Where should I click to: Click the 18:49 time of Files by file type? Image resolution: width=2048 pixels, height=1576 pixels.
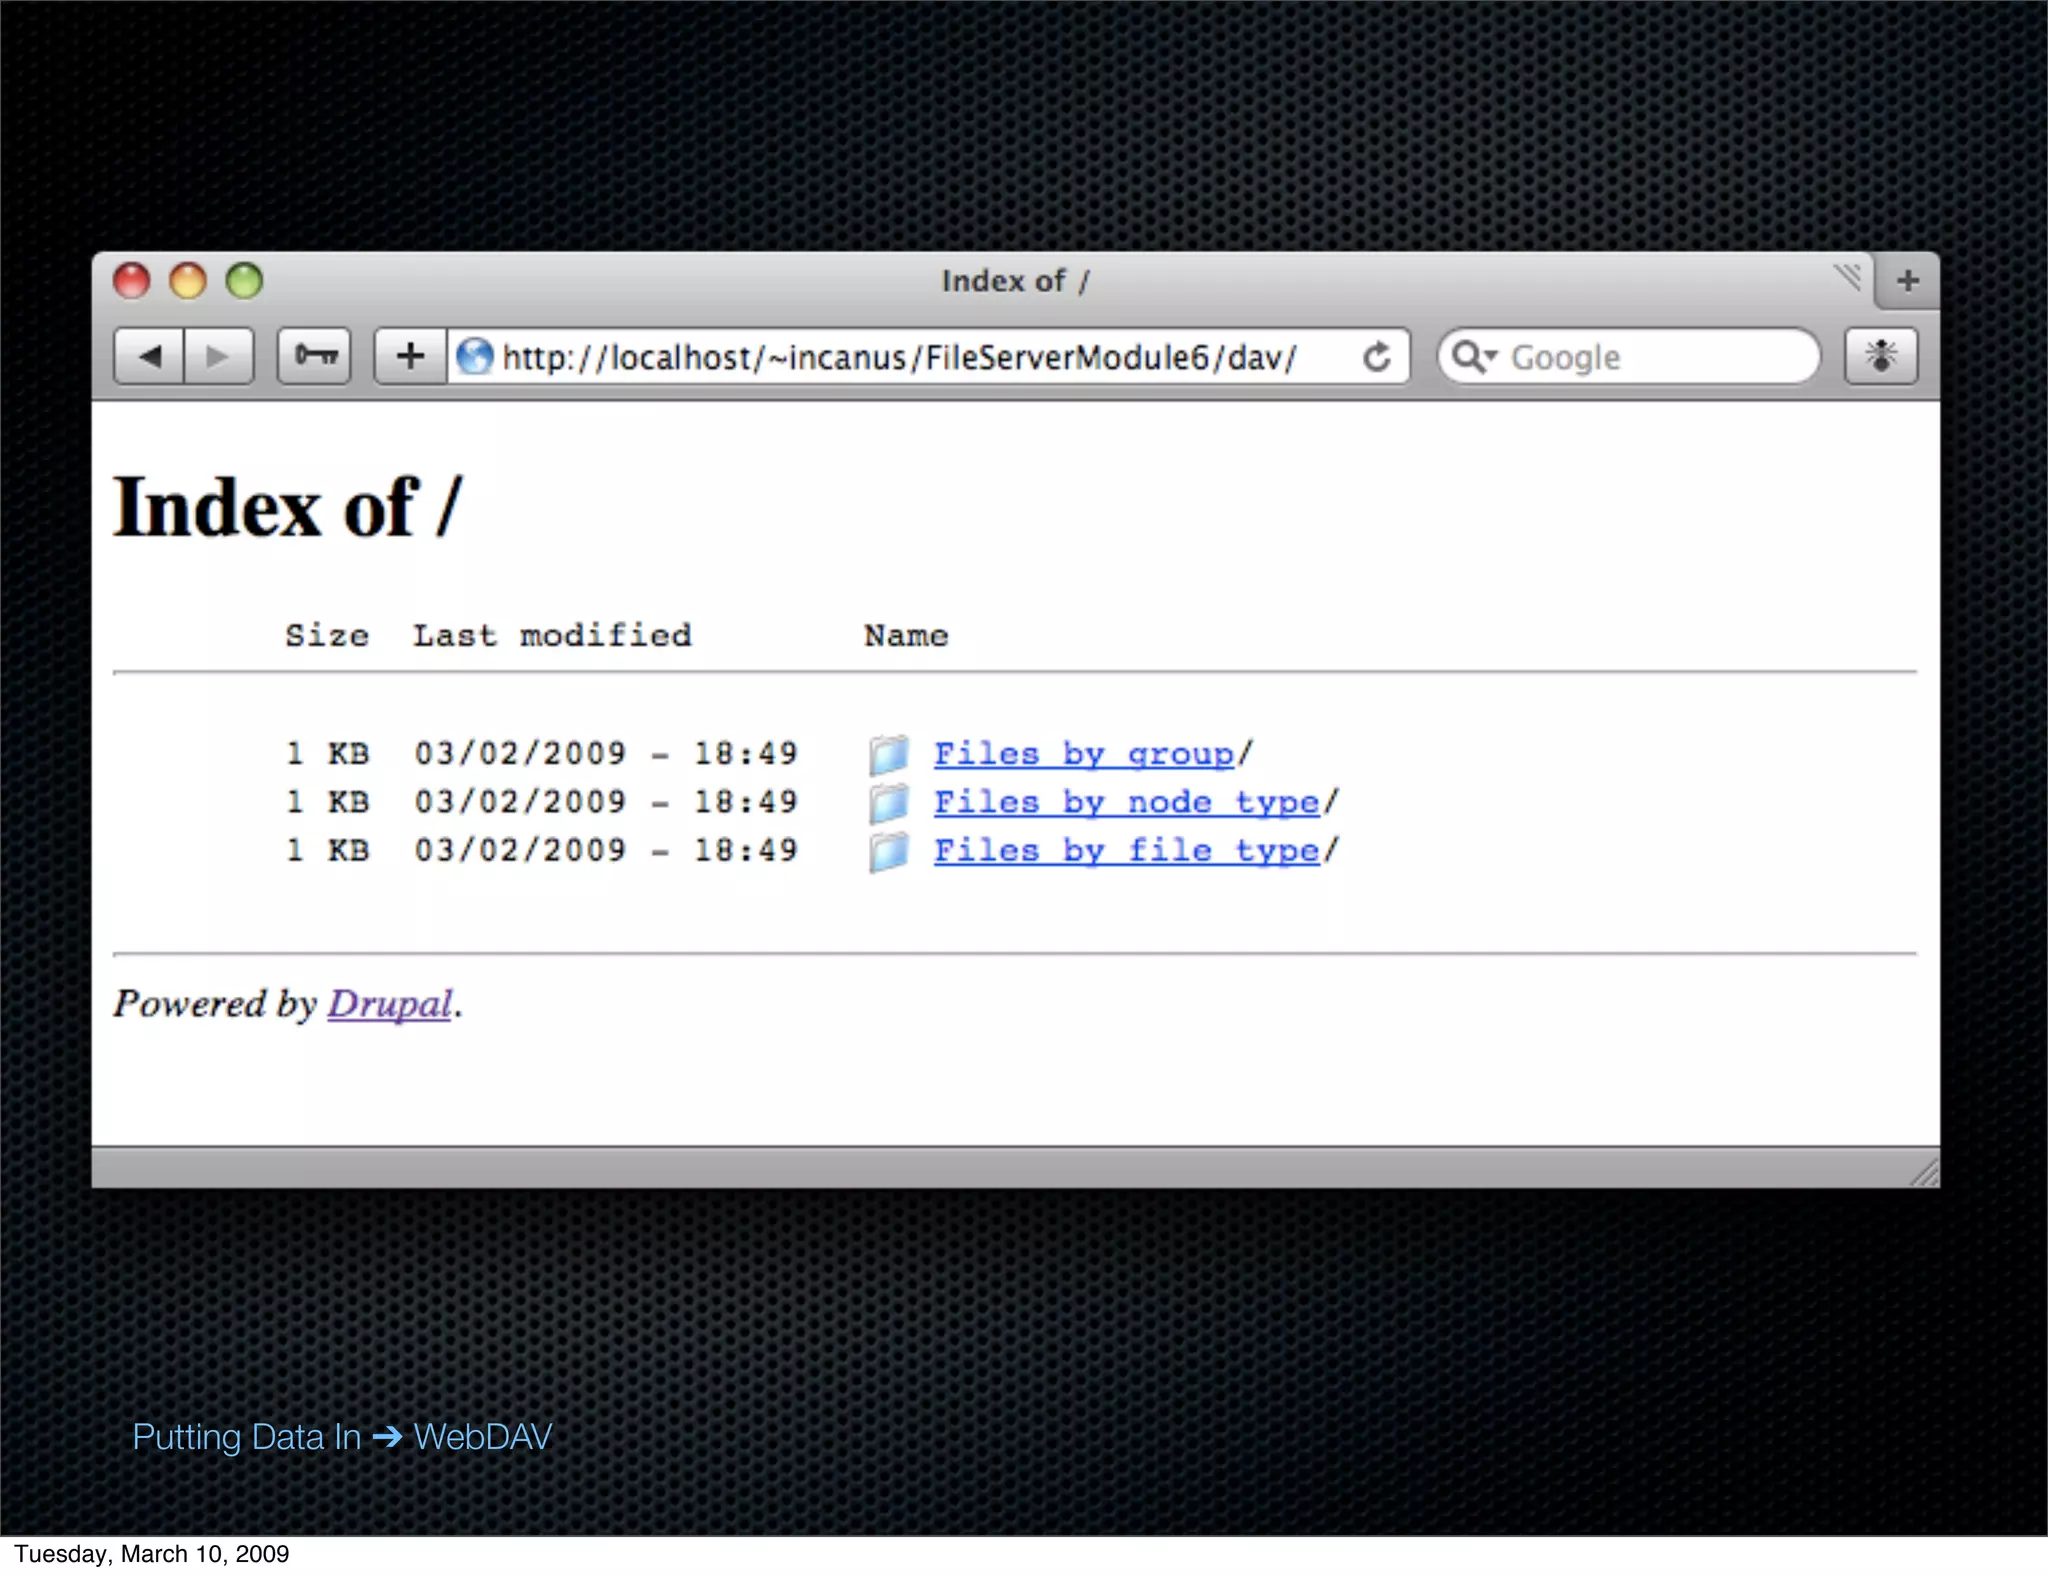[x=746, y=851]
